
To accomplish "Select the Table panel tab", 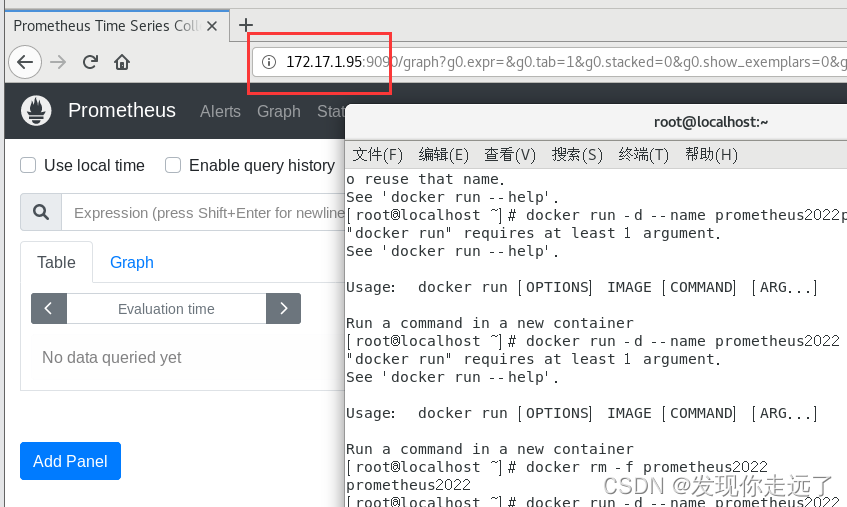I will tap(56, 262).
